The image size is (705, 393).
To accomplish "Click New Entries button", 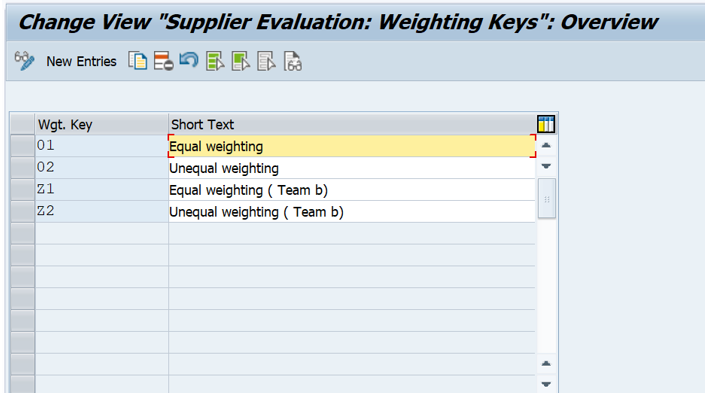I will click(81, 61).
